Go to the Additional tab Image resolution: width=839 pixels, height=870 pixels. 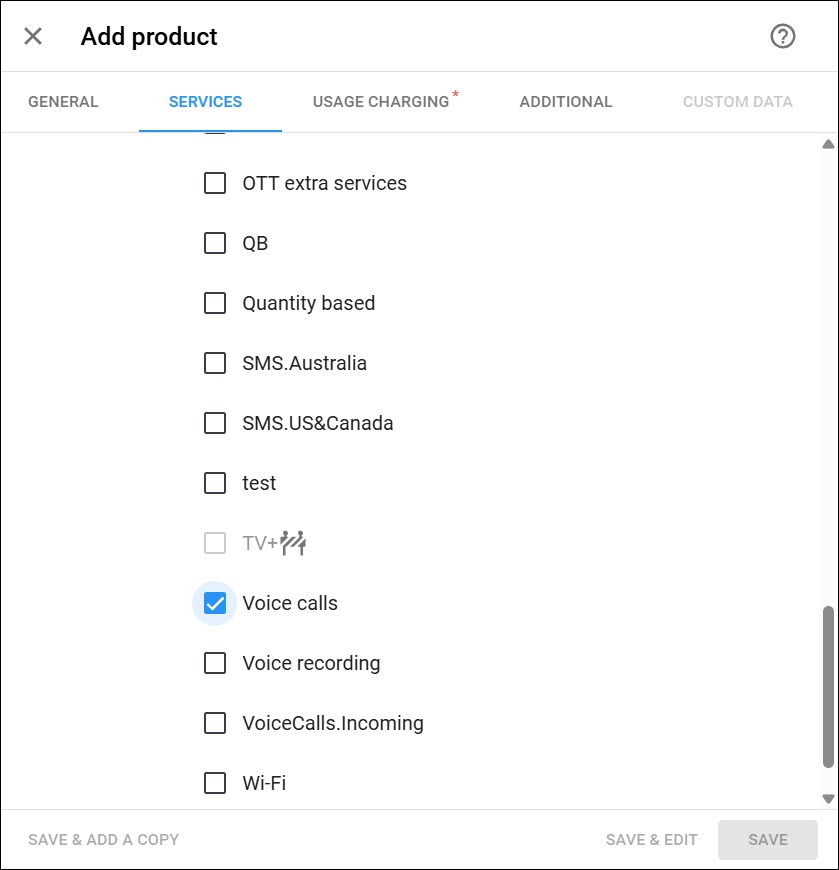click(565, 102)
